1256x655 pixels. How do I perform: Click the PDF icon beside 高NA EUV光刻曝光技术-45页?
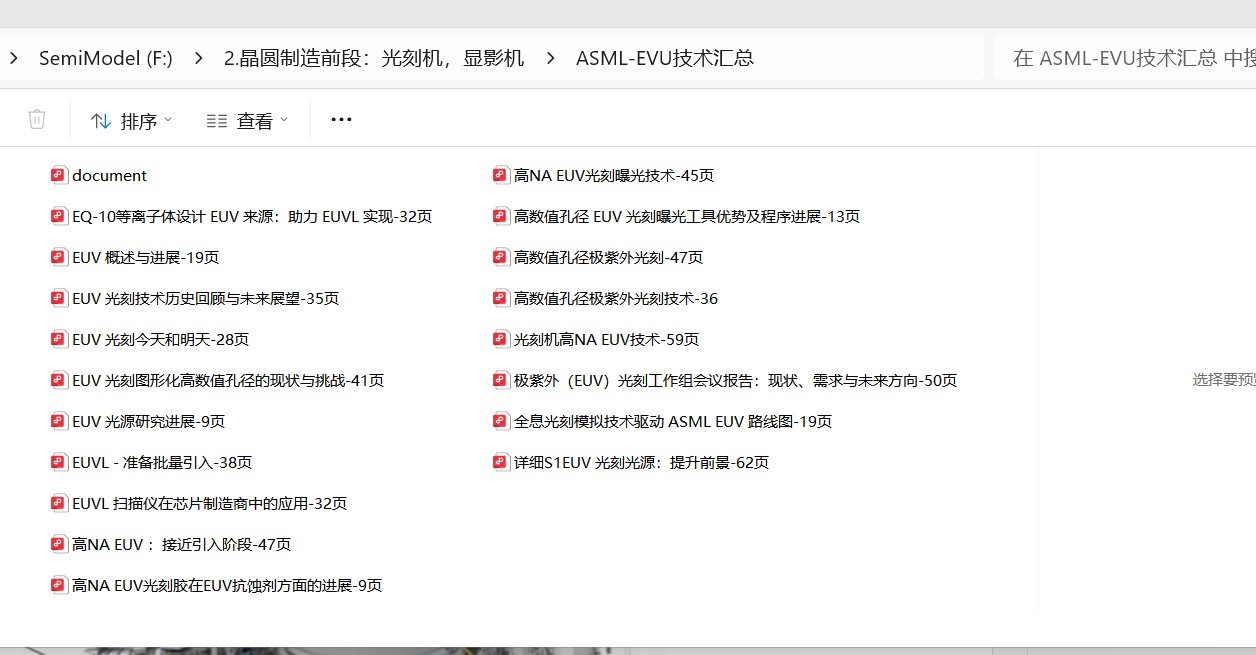pos(500,174)
